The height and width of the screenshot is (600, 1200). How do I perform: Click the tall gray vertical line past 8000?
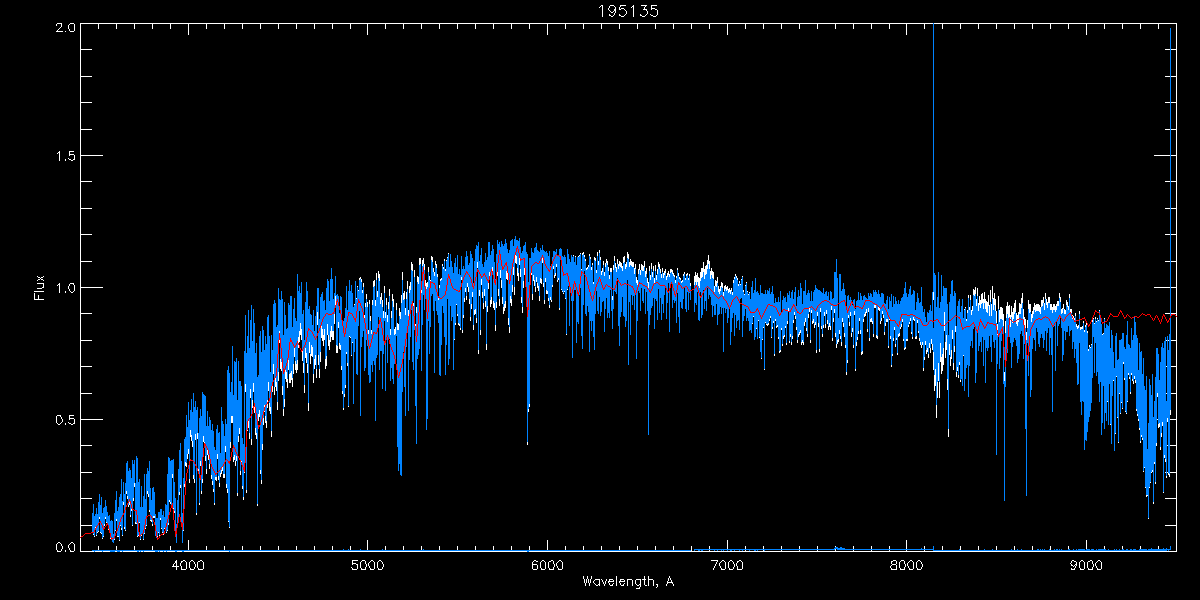(933, 150)
